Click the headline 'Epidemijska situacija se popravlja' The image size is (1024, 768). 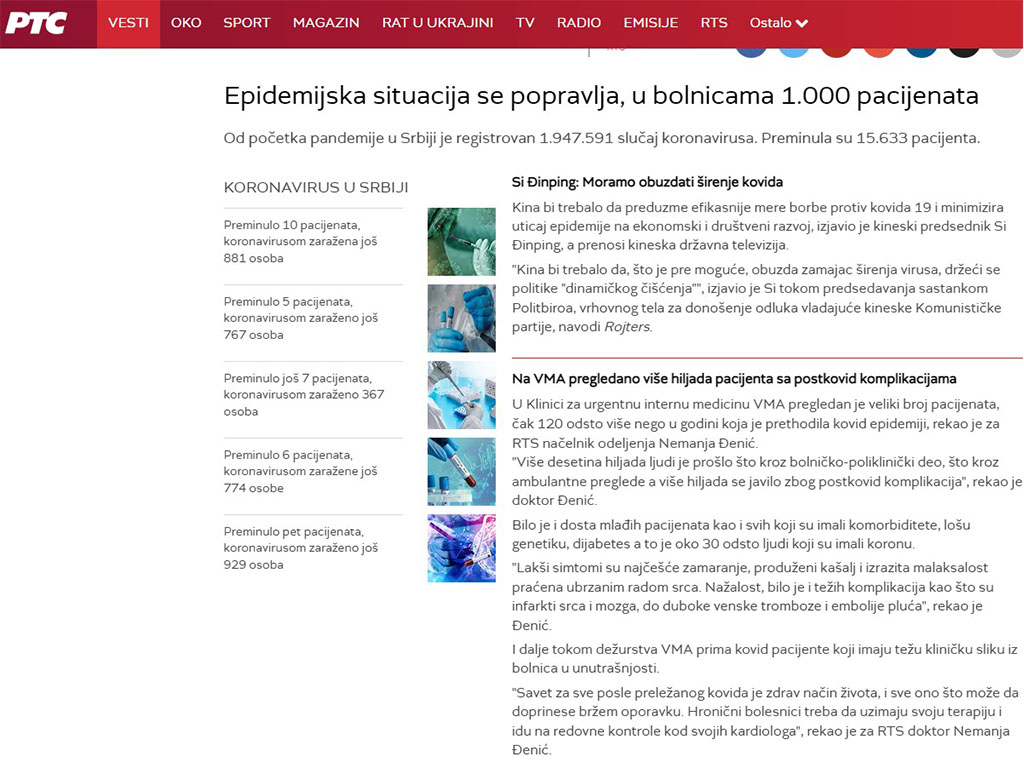601,96
